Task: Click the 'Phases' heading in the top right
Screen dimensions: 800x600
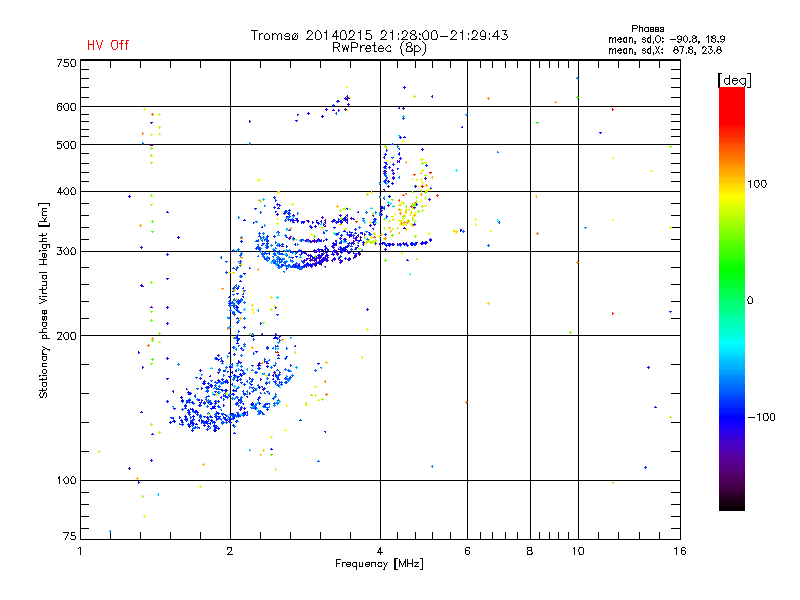Action: point(647,29)
